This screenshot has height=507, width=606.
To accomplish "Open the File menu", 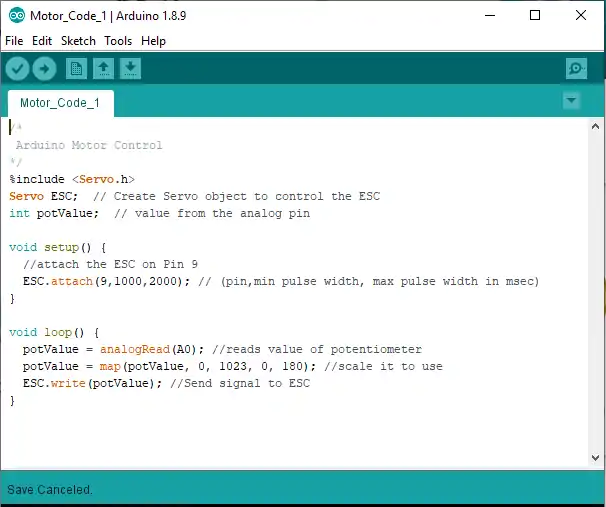I will tap(14, 41).
